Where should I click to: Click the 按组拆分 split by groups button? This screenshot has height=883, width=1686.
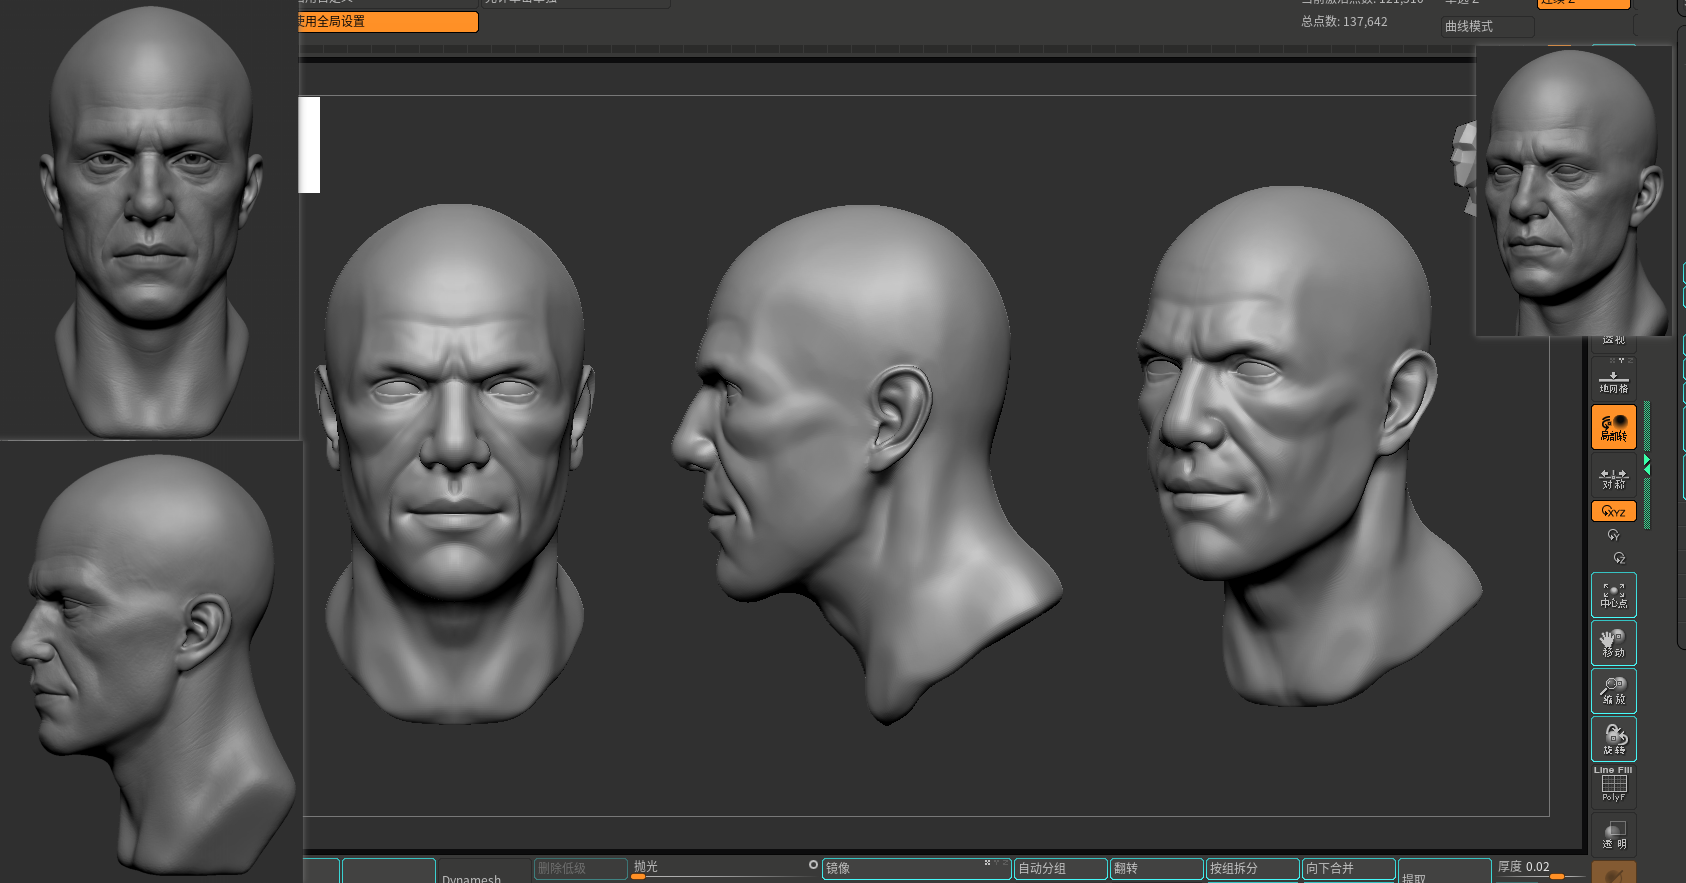coord(1252,869)
